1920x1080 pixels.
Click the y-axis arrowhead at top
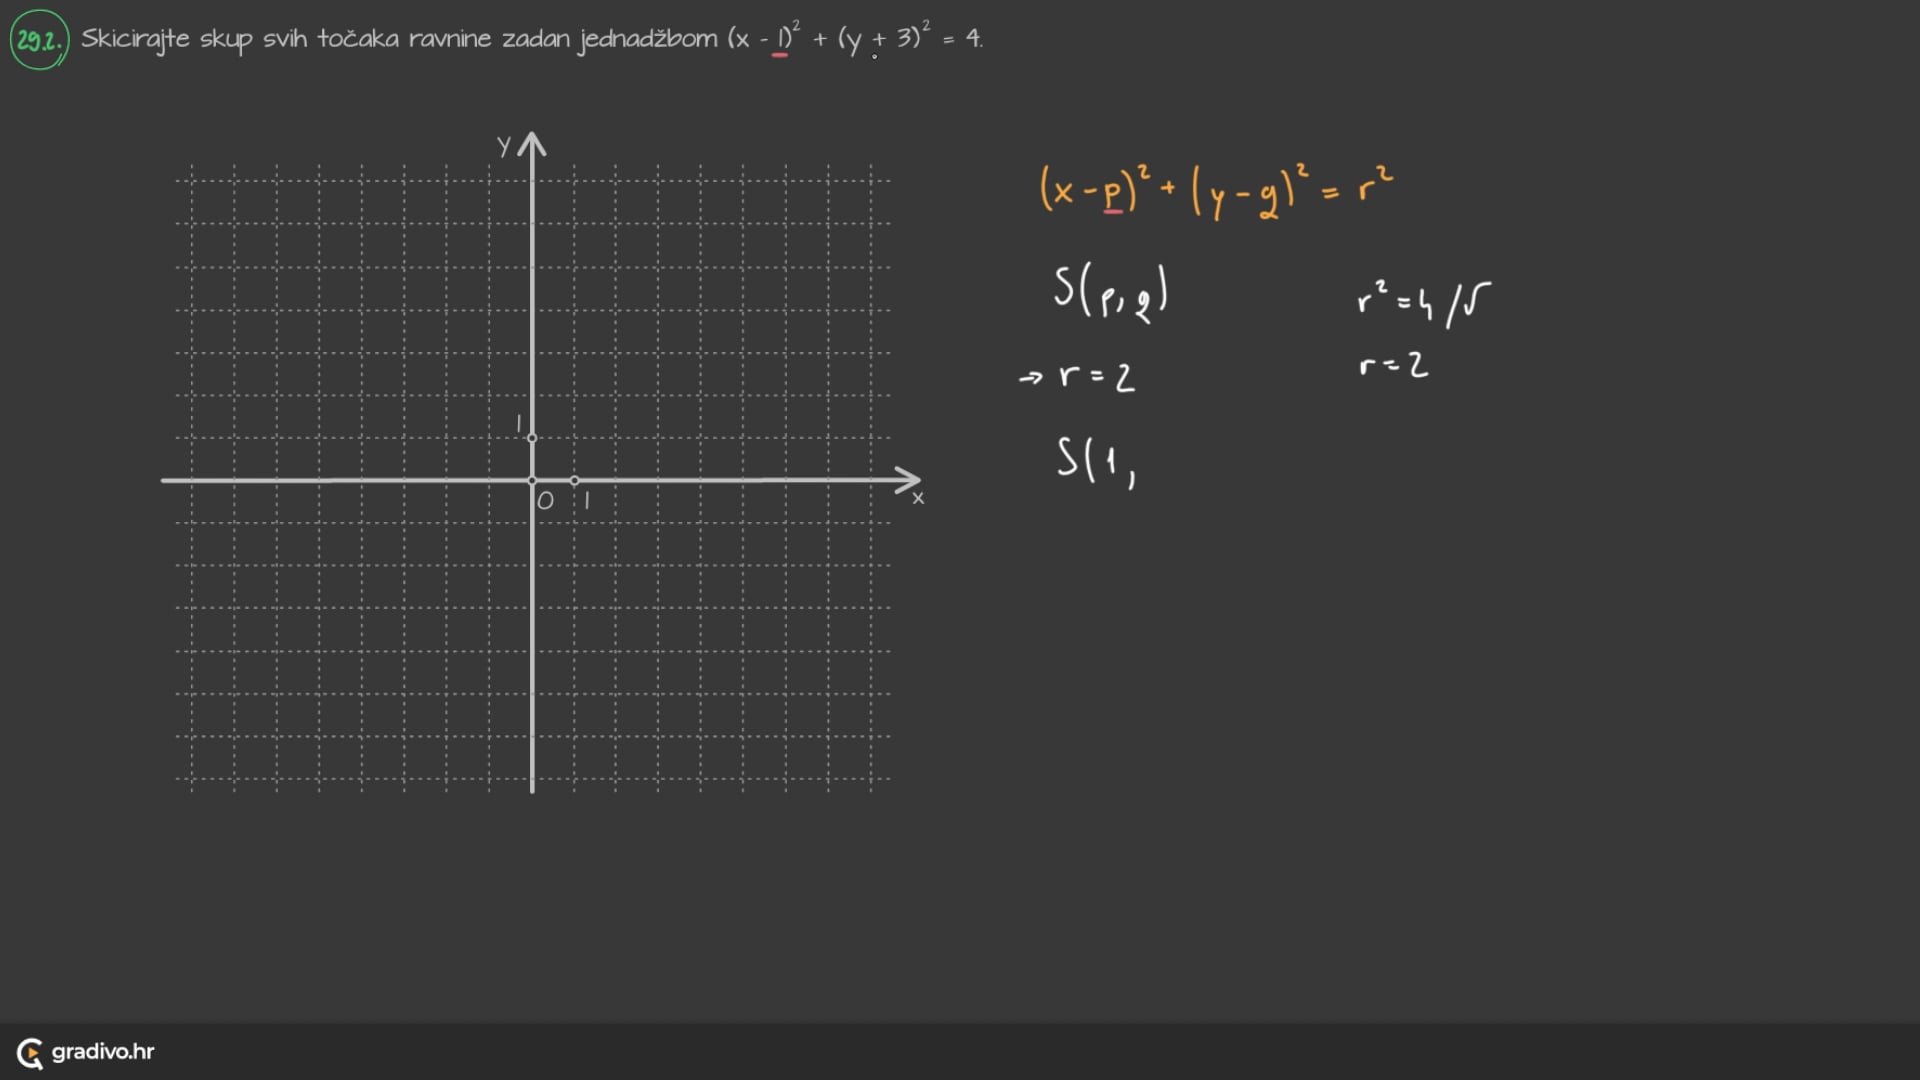(x=532, y=143)
